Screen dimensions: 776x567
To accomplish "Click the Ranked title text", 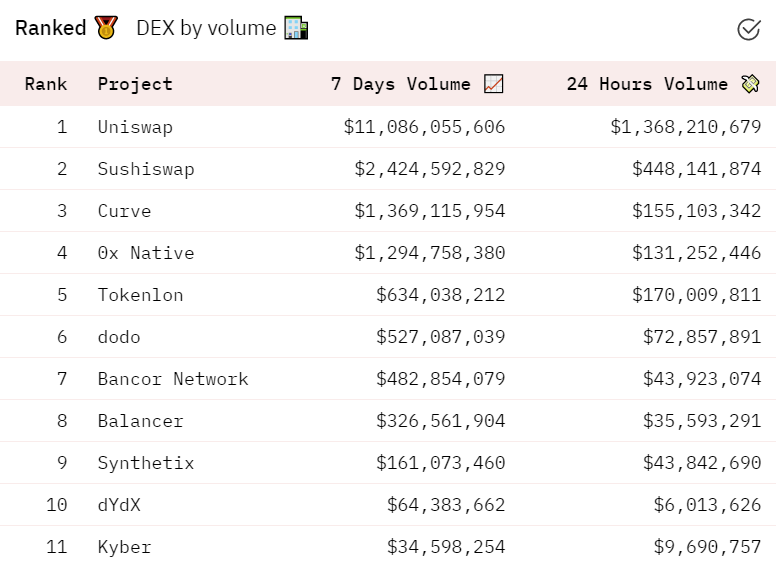I will [x=51, y=28].
